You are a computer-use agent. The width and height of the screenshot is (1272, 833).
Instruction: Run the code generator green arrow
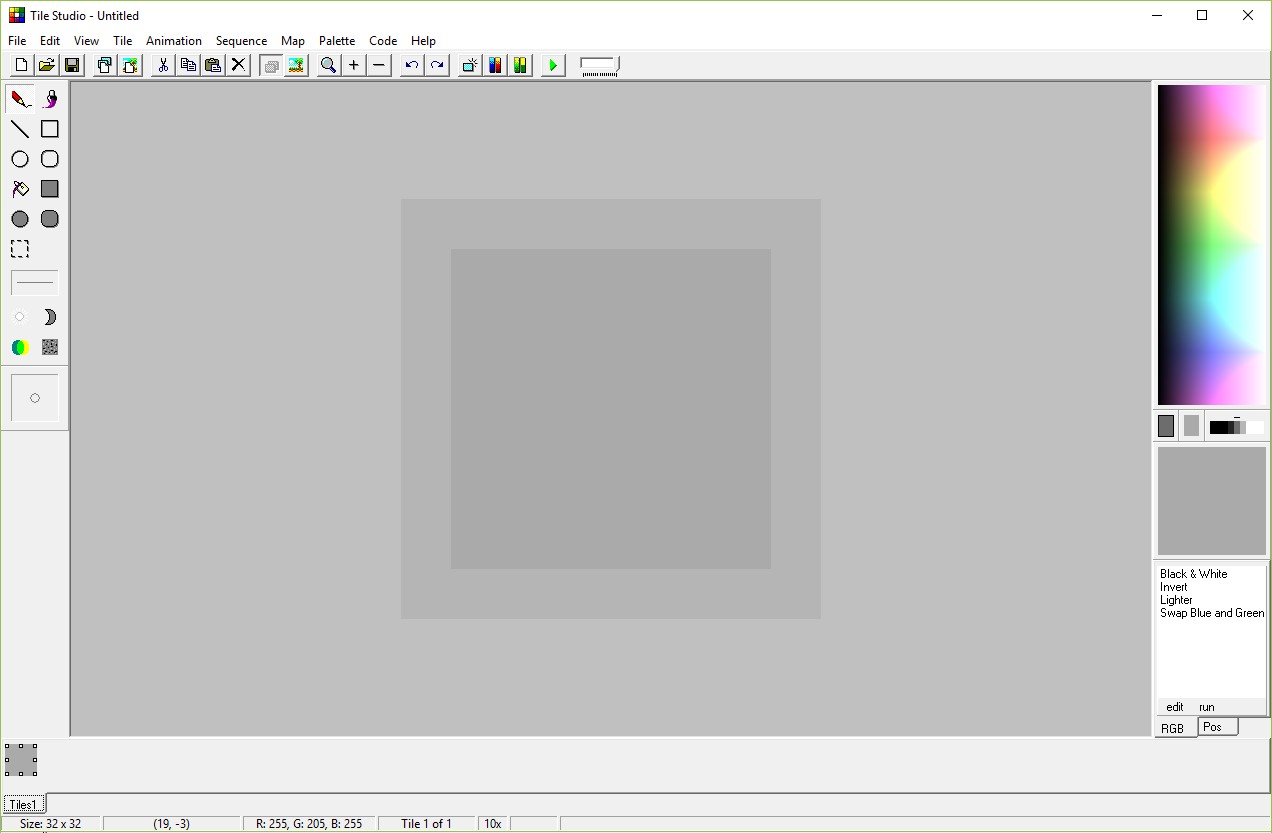click(552, 64)
